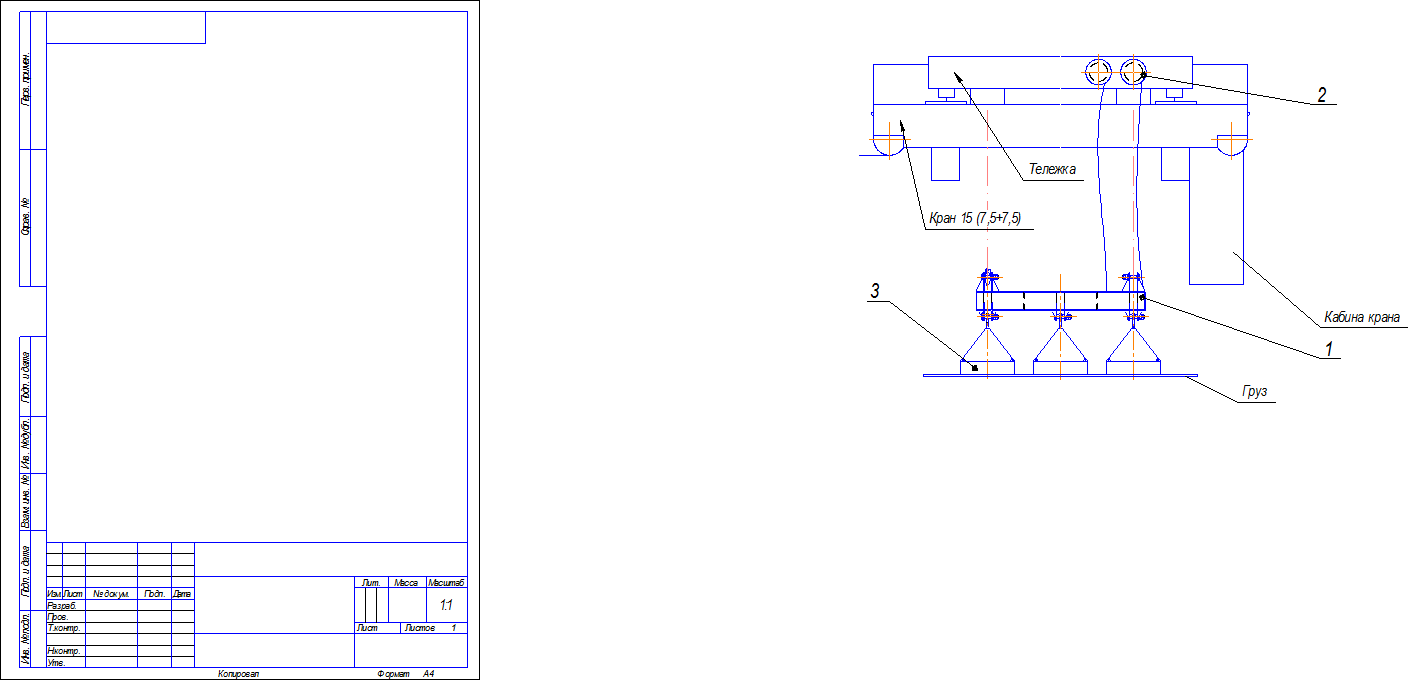Image resolution: width=1411 pixels, height=684 pixels.
Task: Select the 'Пров.' row label
Action: (58, 617)
